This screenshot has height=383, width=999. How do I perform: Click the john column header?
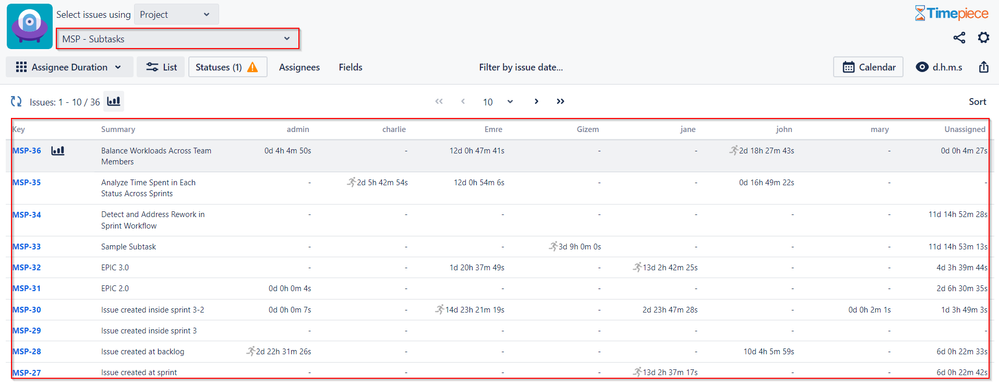pos(784,129)
